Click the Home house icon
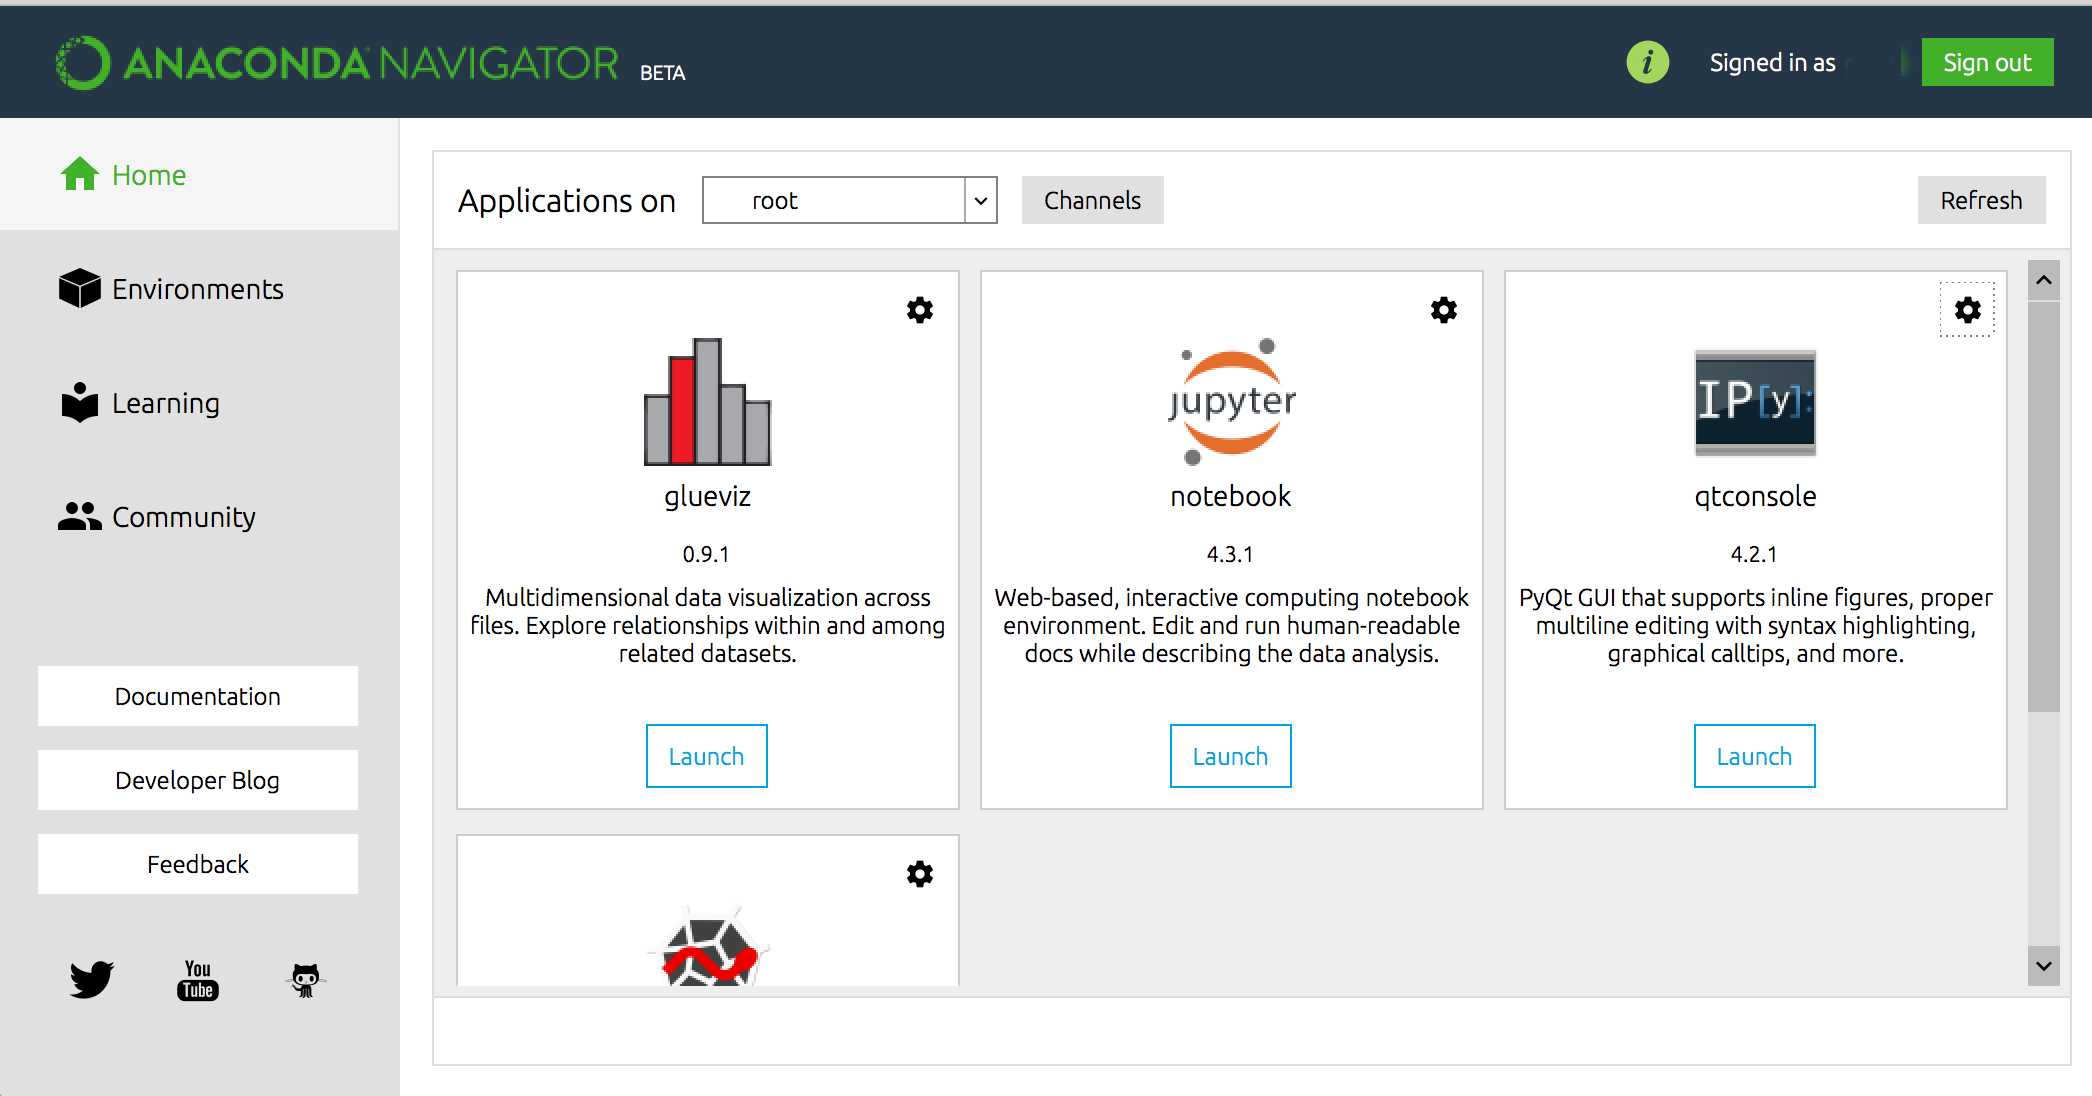The width and height of the screenshot is (2092, 1096). point(79,174)
